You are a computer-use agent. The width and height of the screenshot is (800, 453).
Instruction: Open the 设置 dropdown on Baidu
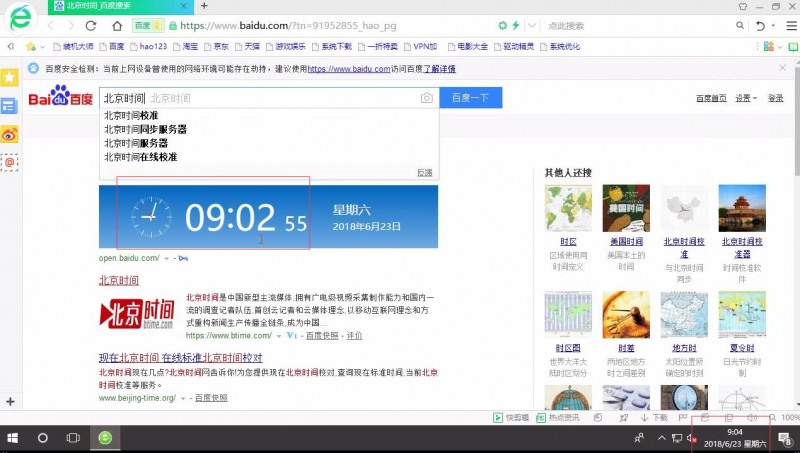click(x=746, y=98)
